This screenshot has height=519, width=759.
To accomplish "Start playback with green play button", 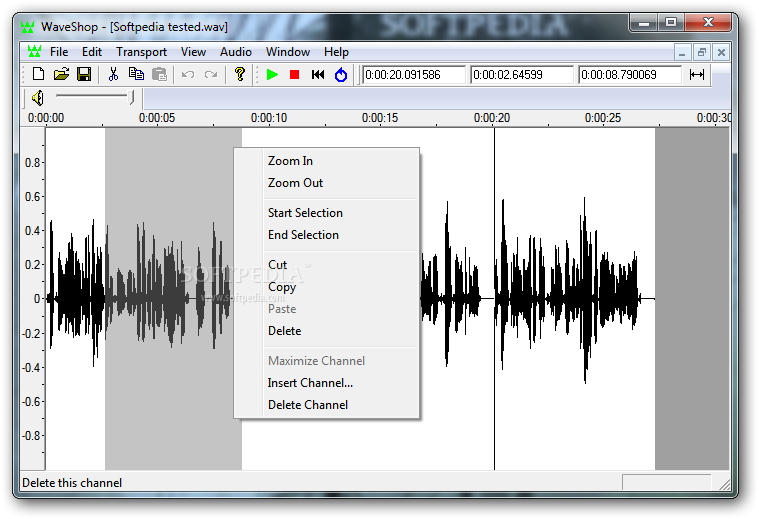I will (272, 75).
